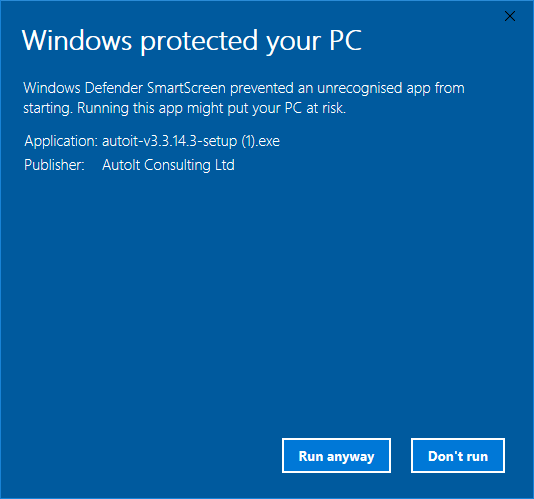534x499 pixels.
Task: Decline running the unrecognised app
Action: [x=458, y=455]
